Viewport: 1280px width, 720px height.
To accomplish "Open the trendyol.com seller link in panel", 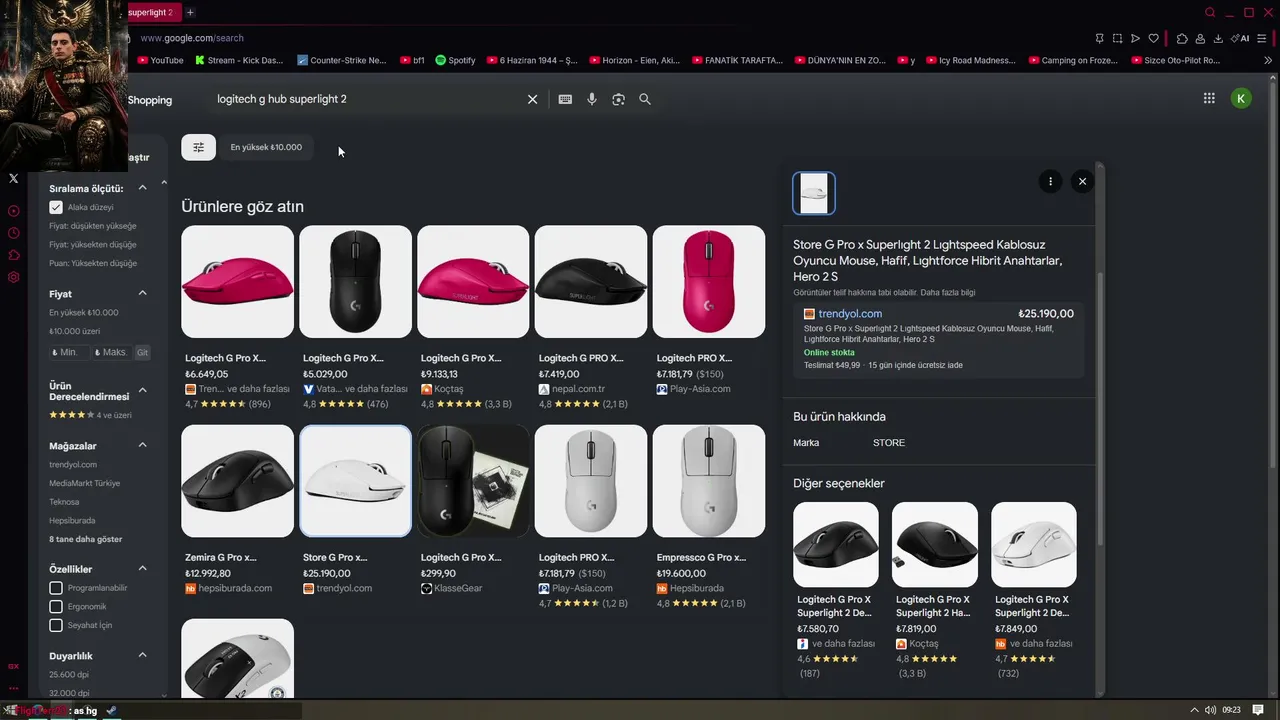I will pyautogui.click(x=850, y=314).
